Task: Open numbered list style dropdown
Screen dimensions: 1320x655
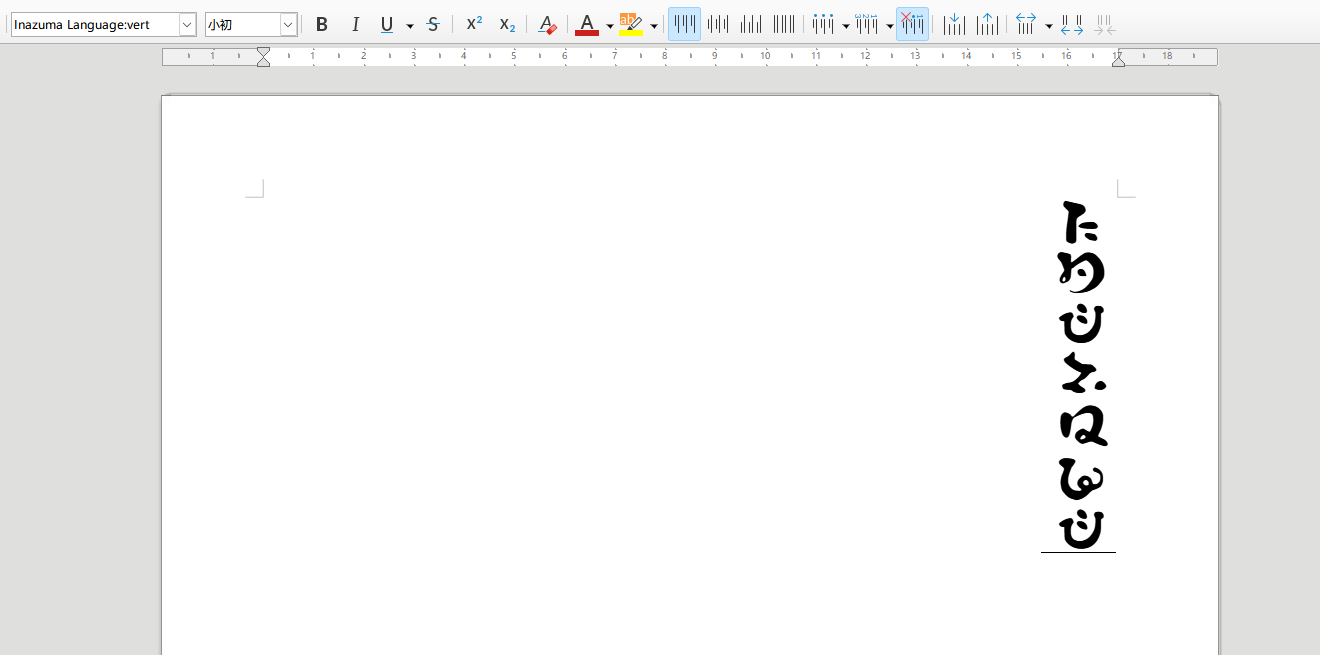Action: pyautogui.click(x=889, y=25)
